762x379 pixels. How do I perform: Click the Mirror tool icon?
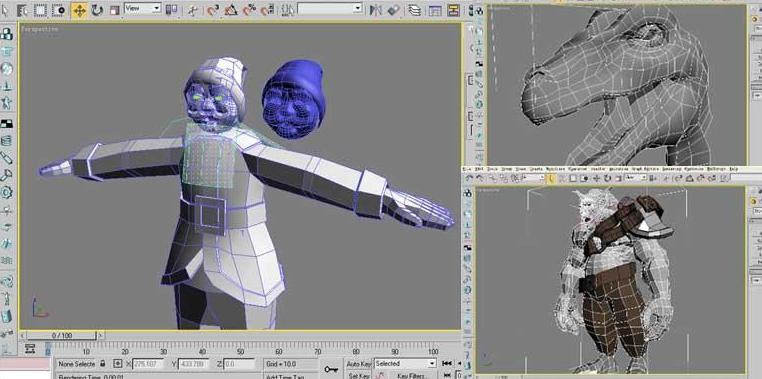coord(376,10)
